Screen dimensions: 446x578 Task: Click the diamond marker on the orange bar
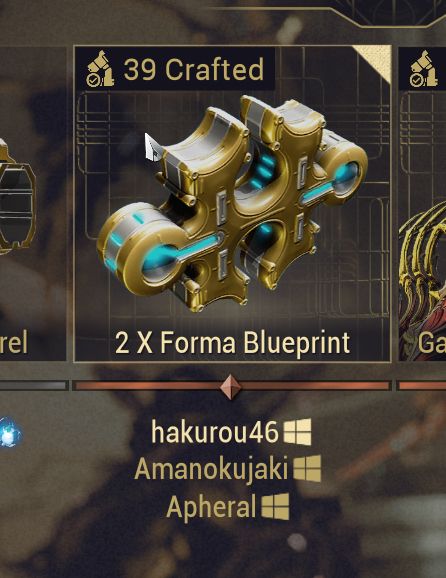pos(231,387)
